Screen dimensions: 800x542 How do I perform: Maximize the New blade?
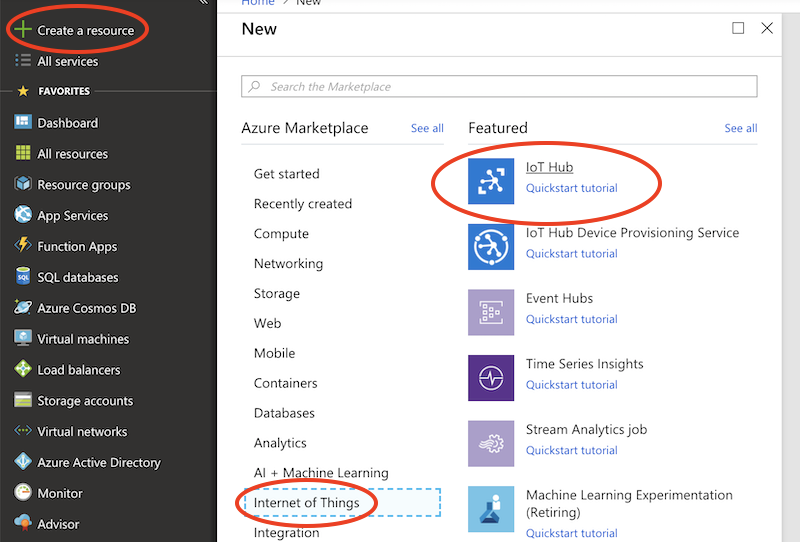coord(738,28)
